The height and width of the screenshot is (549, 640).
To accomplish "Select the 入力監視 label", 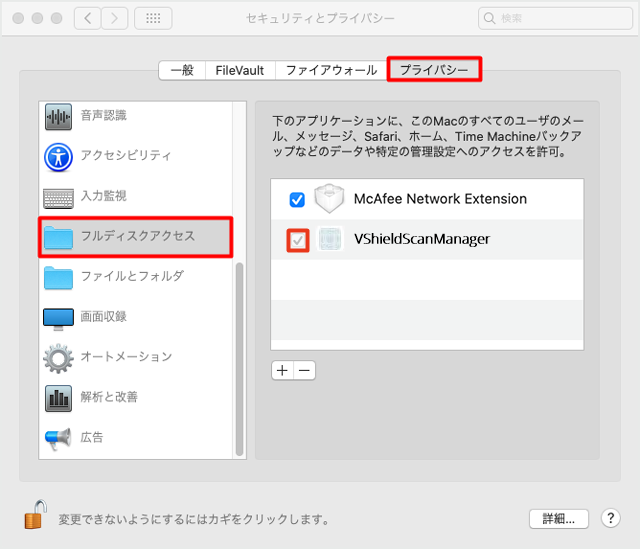I will (x=104, y=196).
